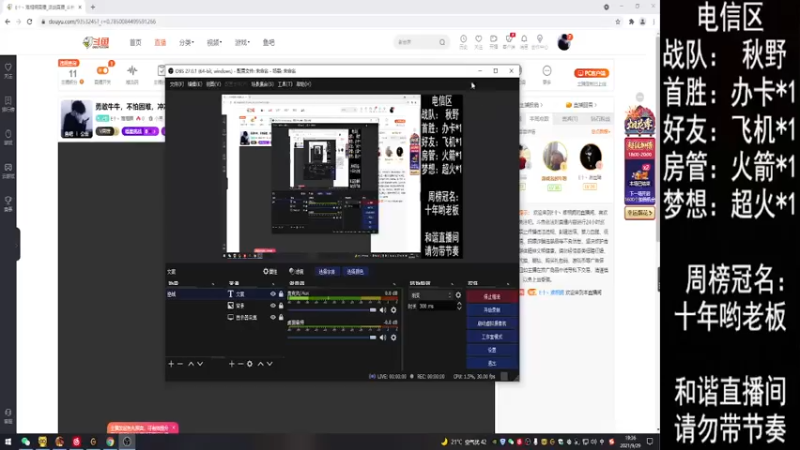
Task: Open 文件 File menu in OBS
Action: click(x=176, y=84)
